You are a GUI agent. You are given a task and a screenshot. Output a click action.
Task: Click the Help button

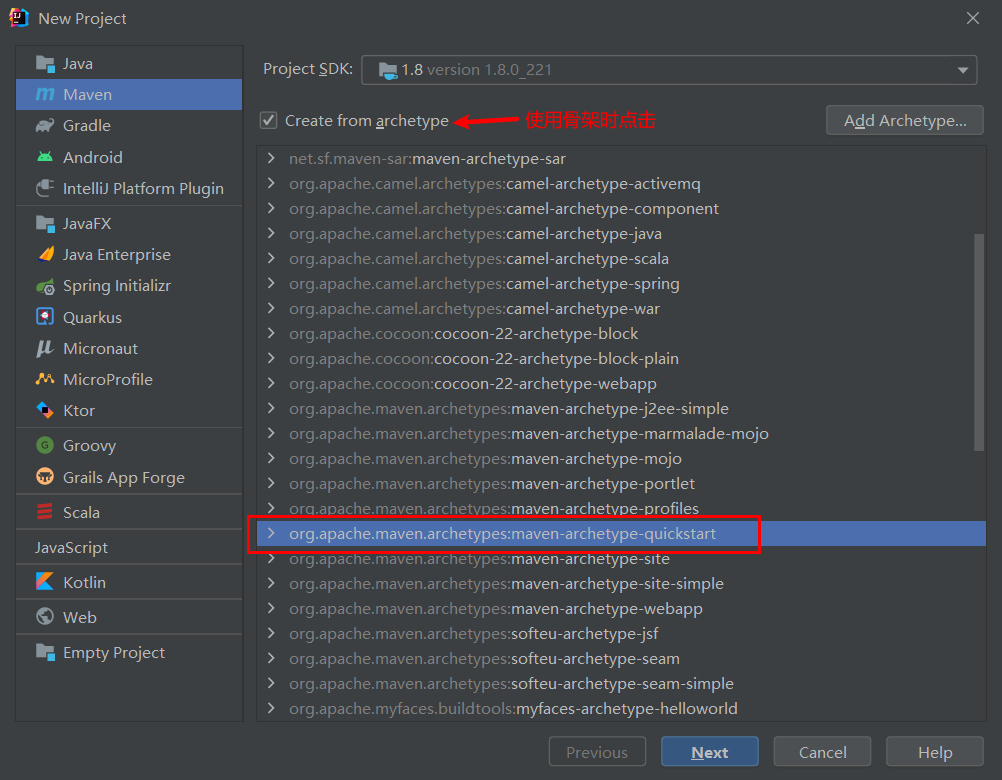coord(935,752)
